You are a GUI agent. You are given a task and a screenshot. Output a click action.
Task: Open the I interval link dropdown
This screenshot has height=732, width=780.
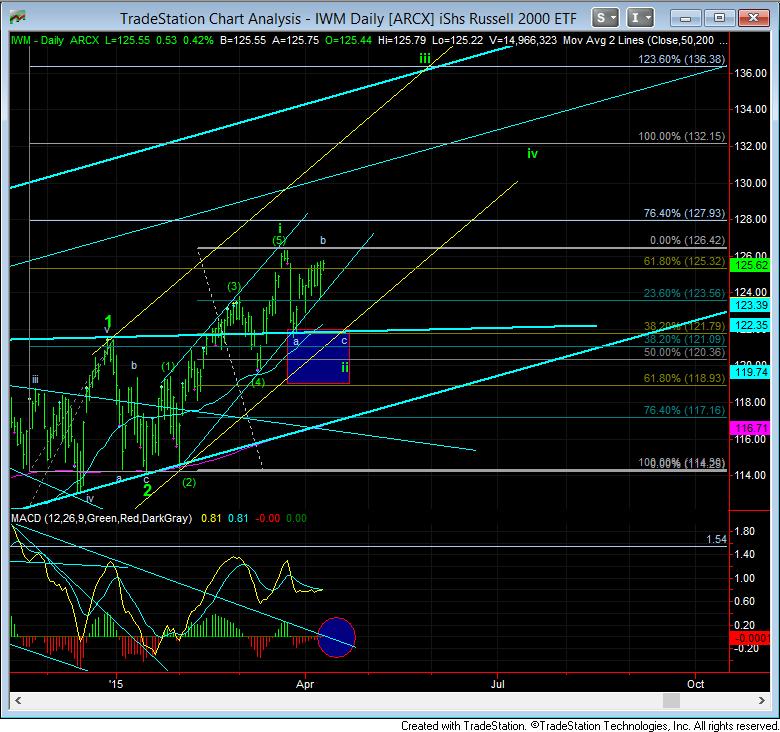point(640,18)
